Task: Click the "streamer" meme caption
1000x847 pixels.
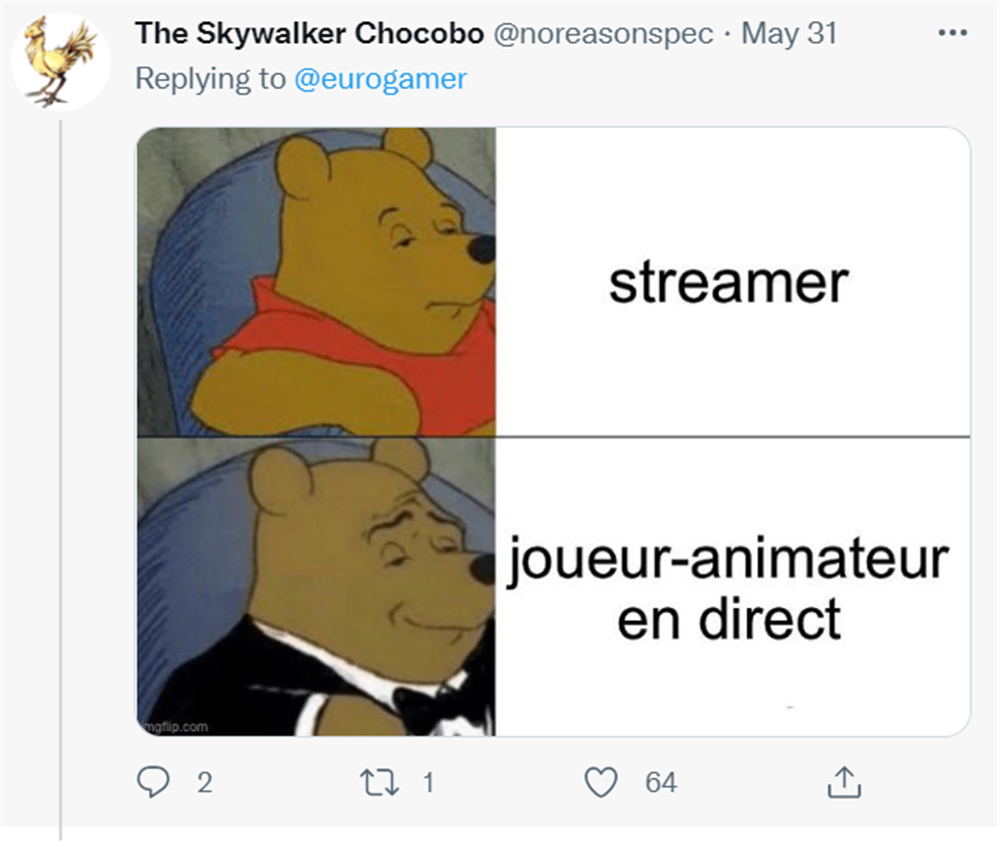Action: (728, 283)
